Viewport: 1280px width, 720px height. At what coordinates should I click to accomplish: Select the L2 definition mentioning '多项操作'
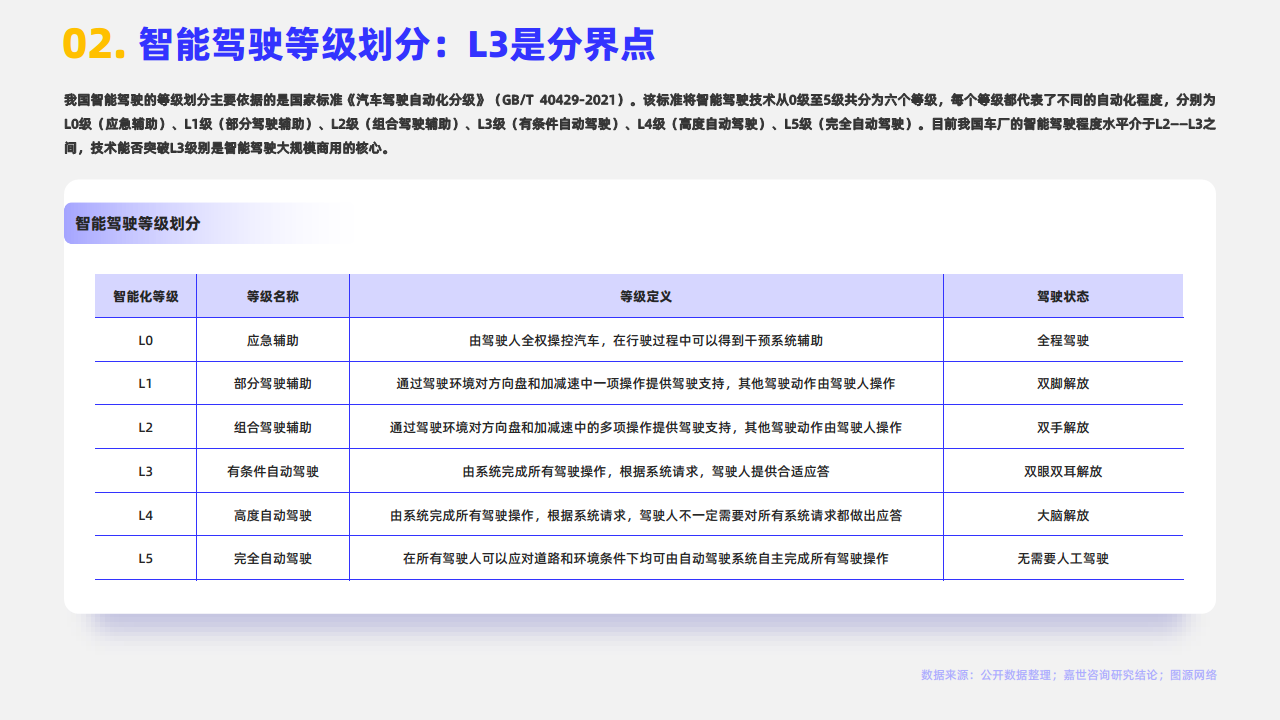[646, 428]
